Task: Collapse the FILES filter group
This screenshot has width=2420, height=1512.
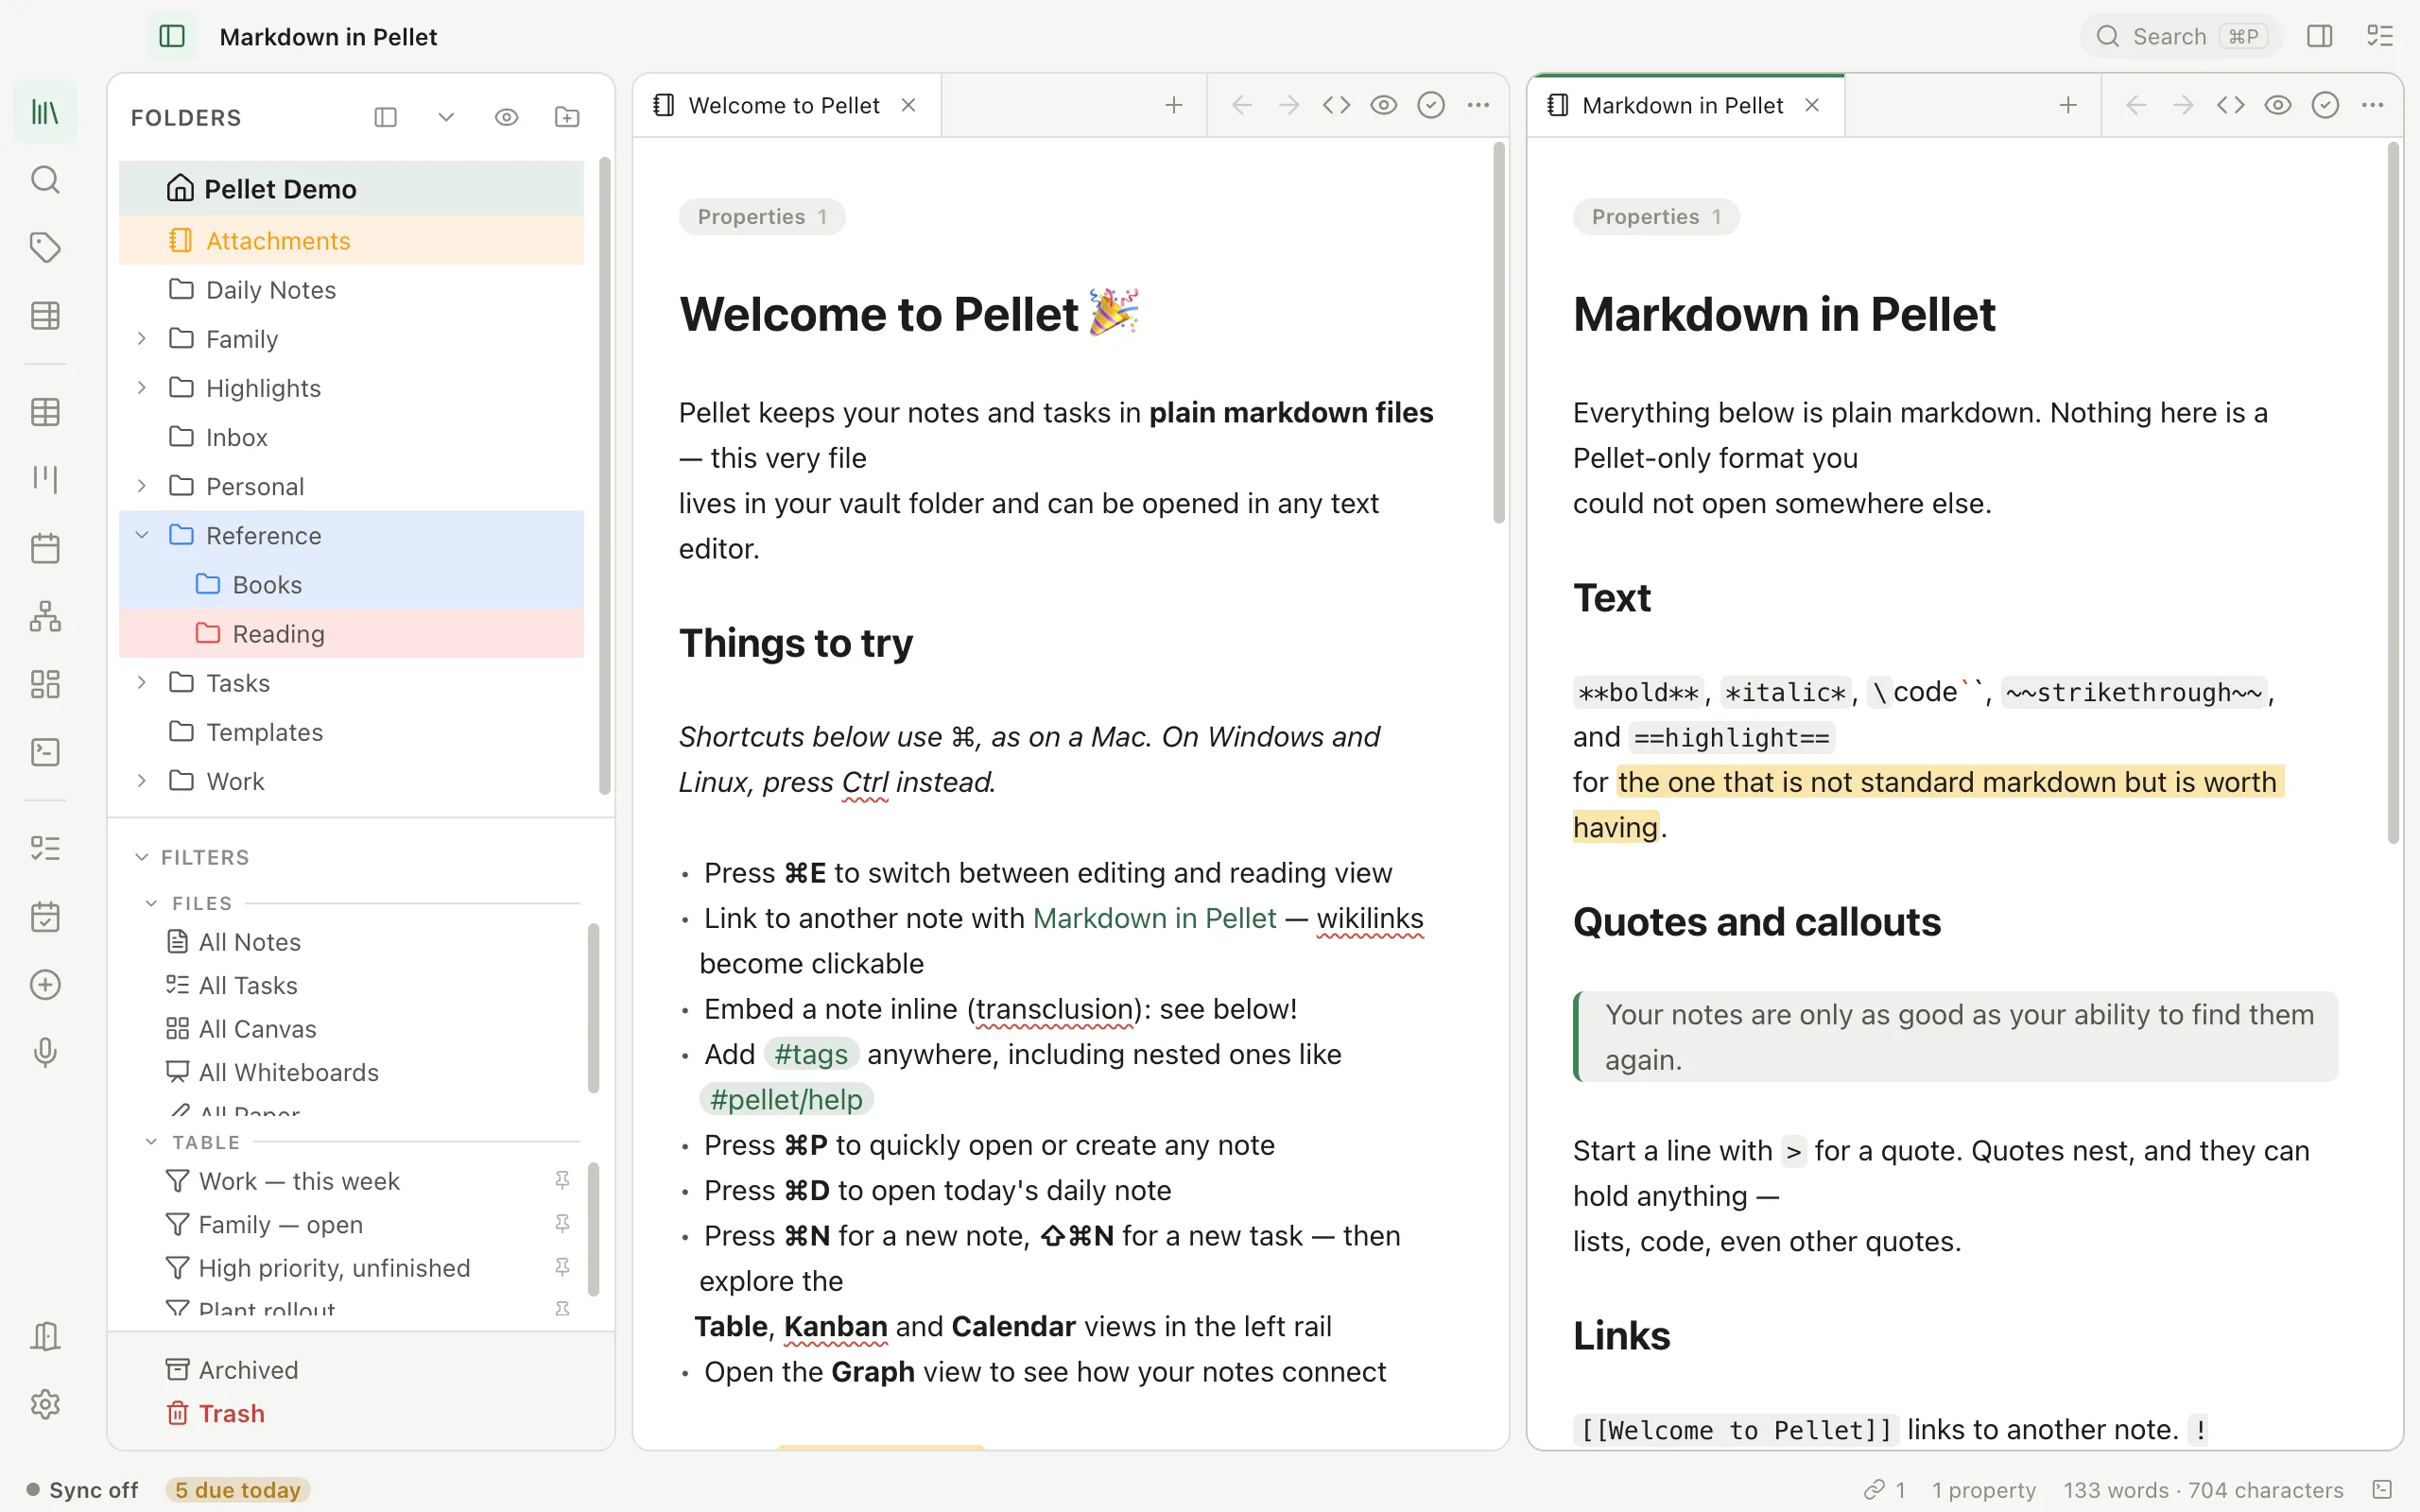Action: [x=151, y=903]
